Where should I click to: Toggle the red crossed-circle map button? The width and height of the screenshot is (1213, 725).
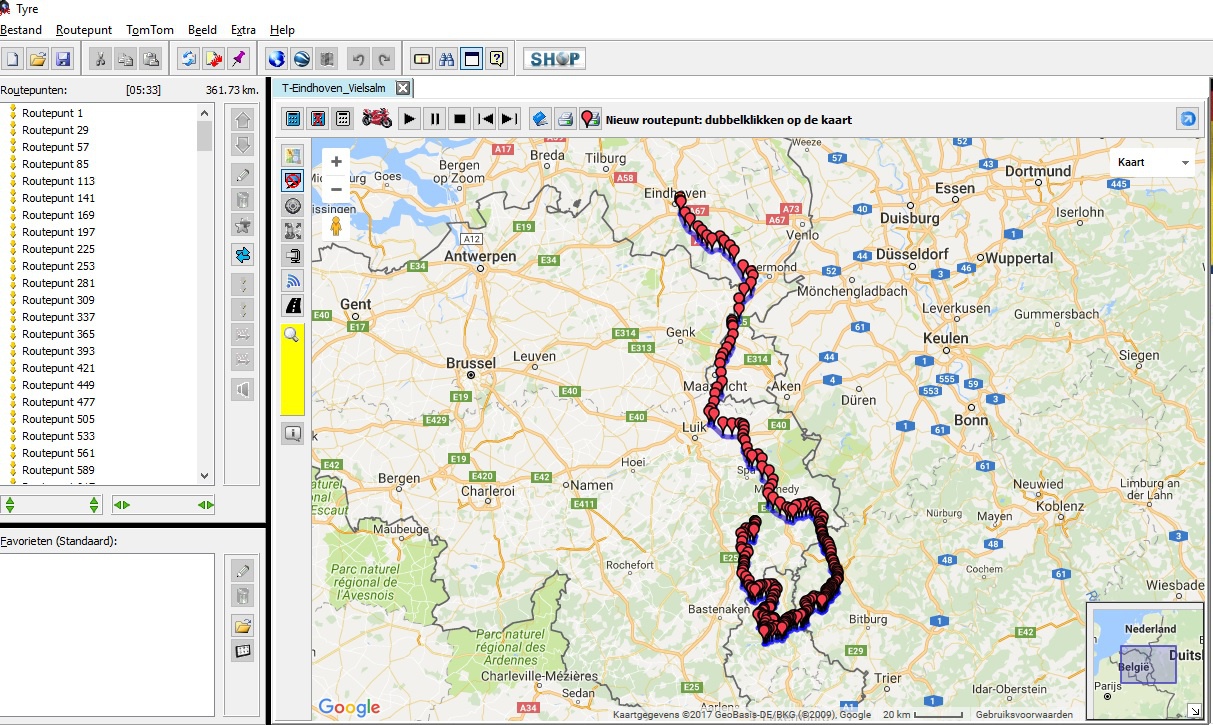click(x=293, y=181)
